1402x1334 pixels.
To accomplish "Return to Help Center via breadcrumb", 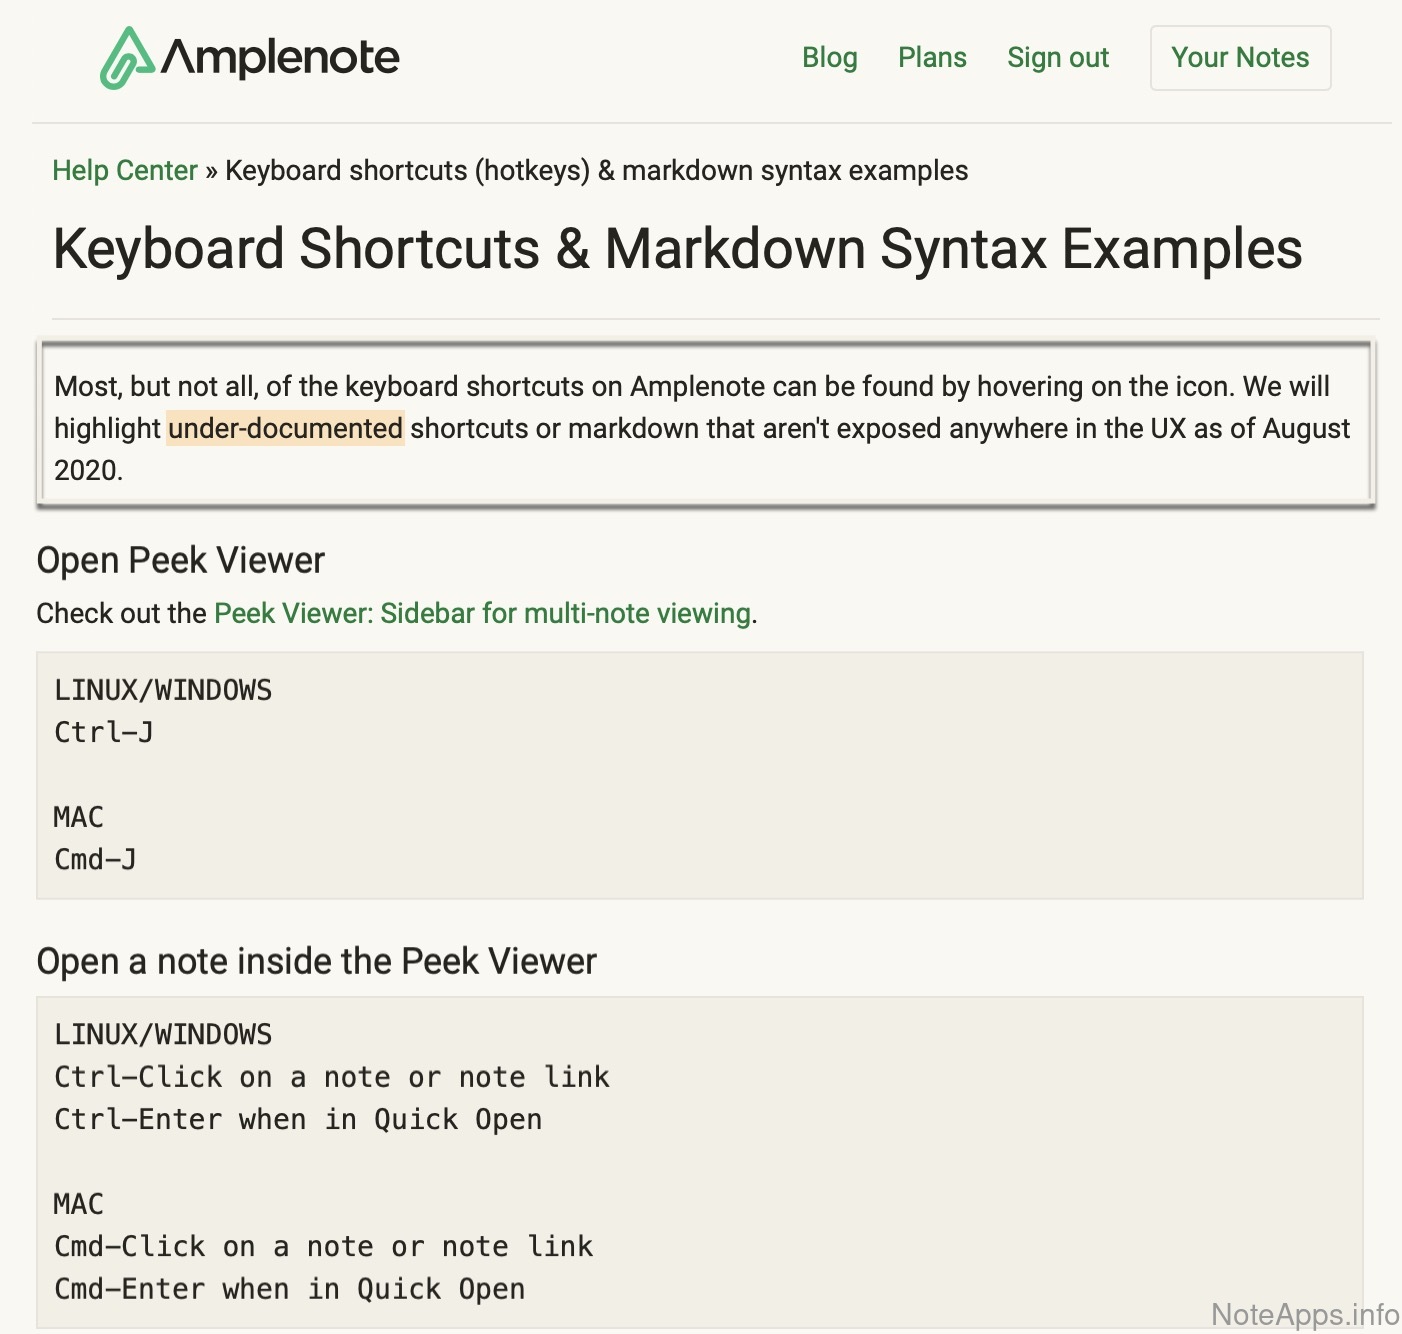I will (125, 171).
